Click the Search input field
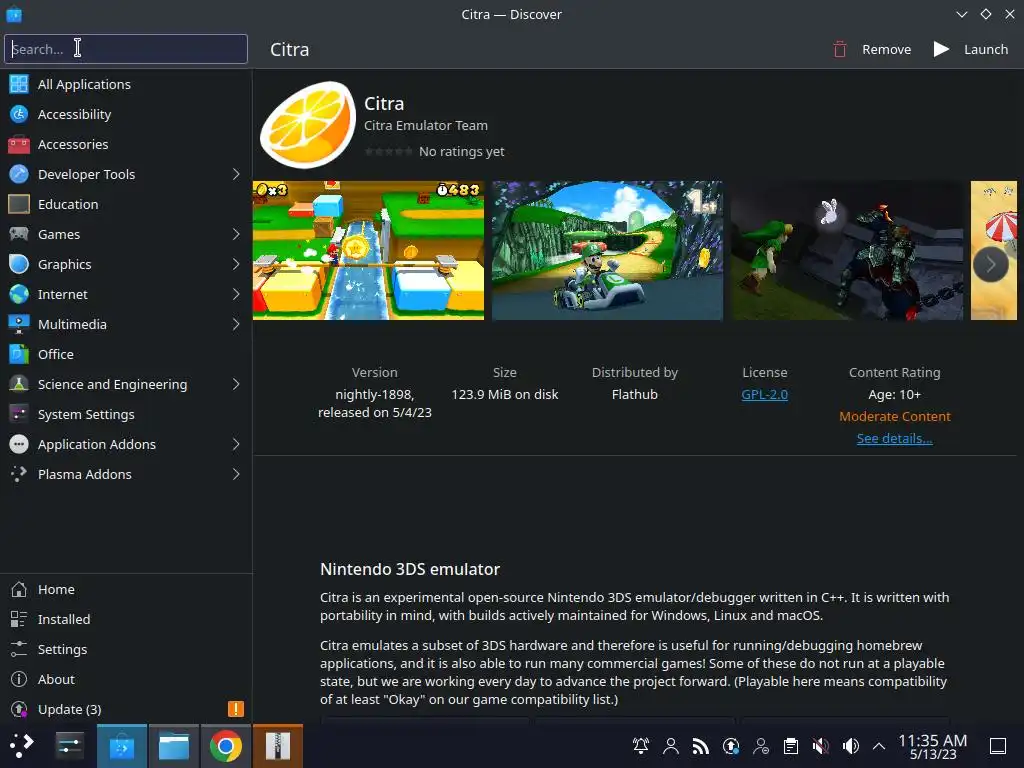The width and height of the screenshot is (1024, 768). point(126,49)
